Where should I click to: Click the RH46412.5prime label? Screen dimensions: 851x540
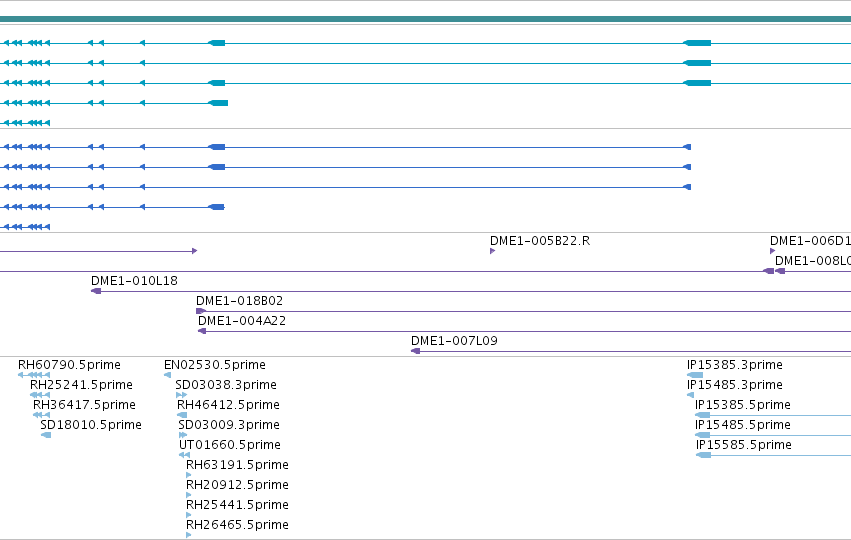228,405
